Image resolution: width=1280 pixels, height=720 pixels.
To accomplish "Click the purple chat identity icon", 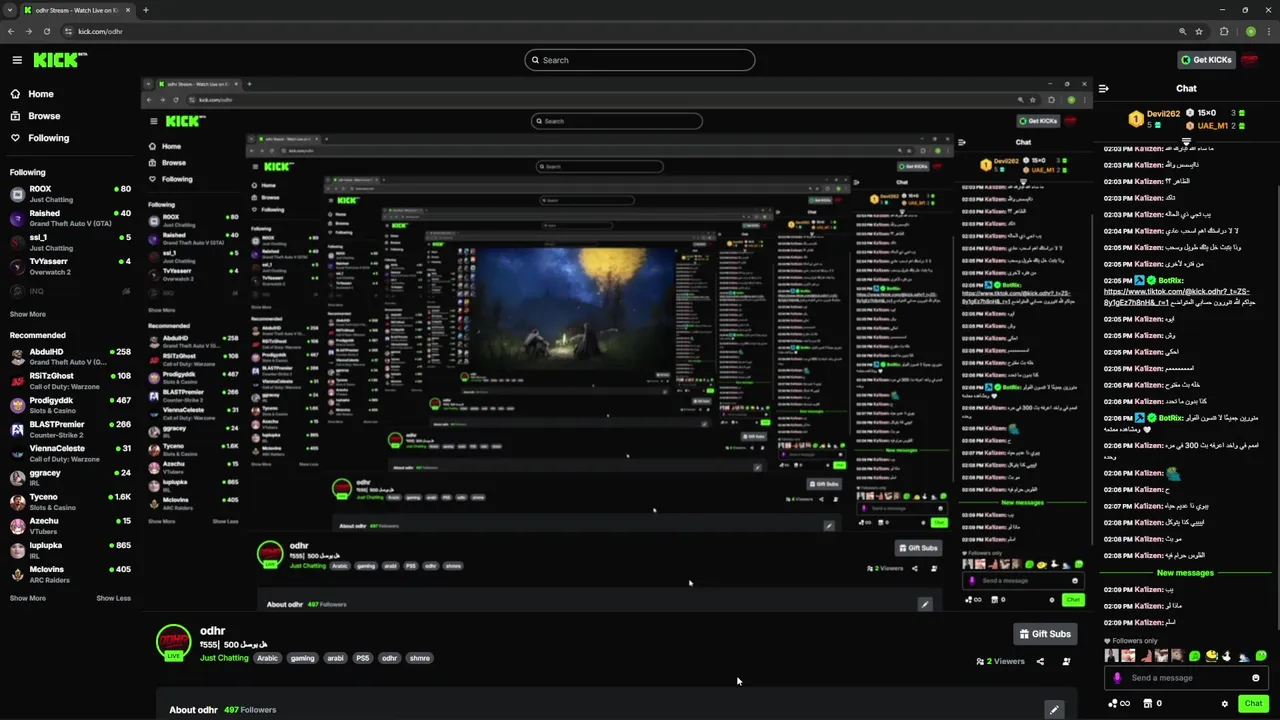I will [1118, 678].
